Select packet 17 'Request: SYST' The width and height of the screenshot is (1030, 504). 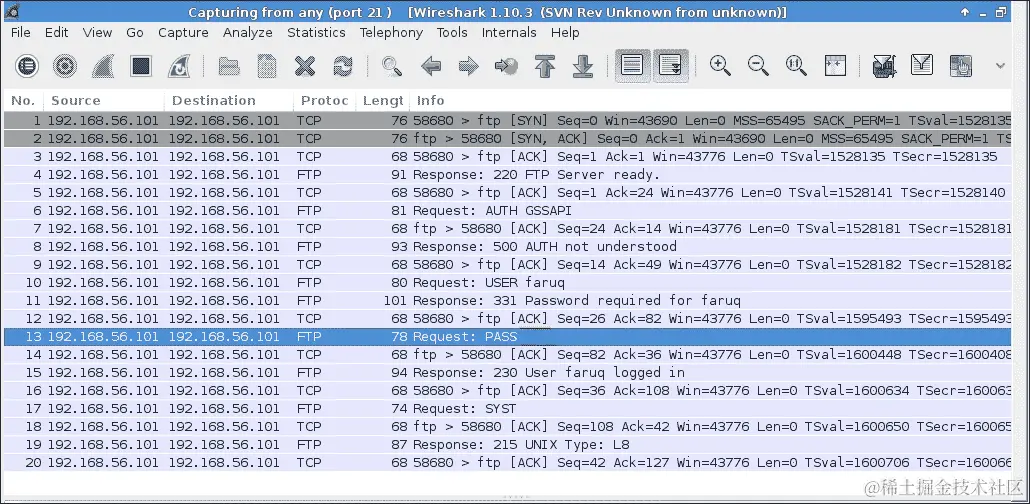[507, 408]
